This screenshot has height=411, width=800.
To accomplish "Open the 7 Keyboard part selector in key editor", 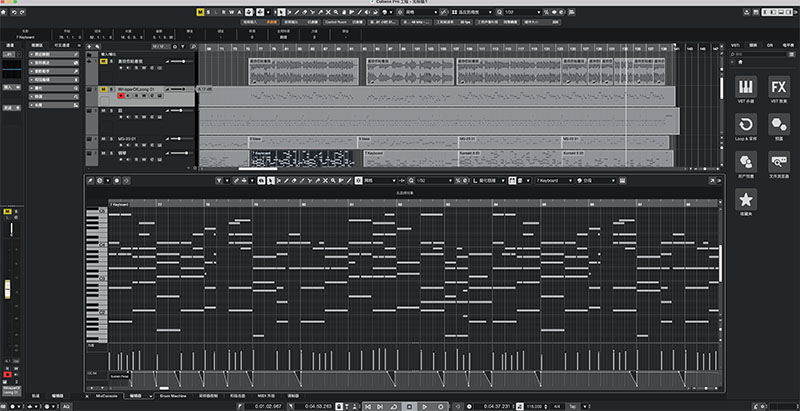I will [554, 181].
